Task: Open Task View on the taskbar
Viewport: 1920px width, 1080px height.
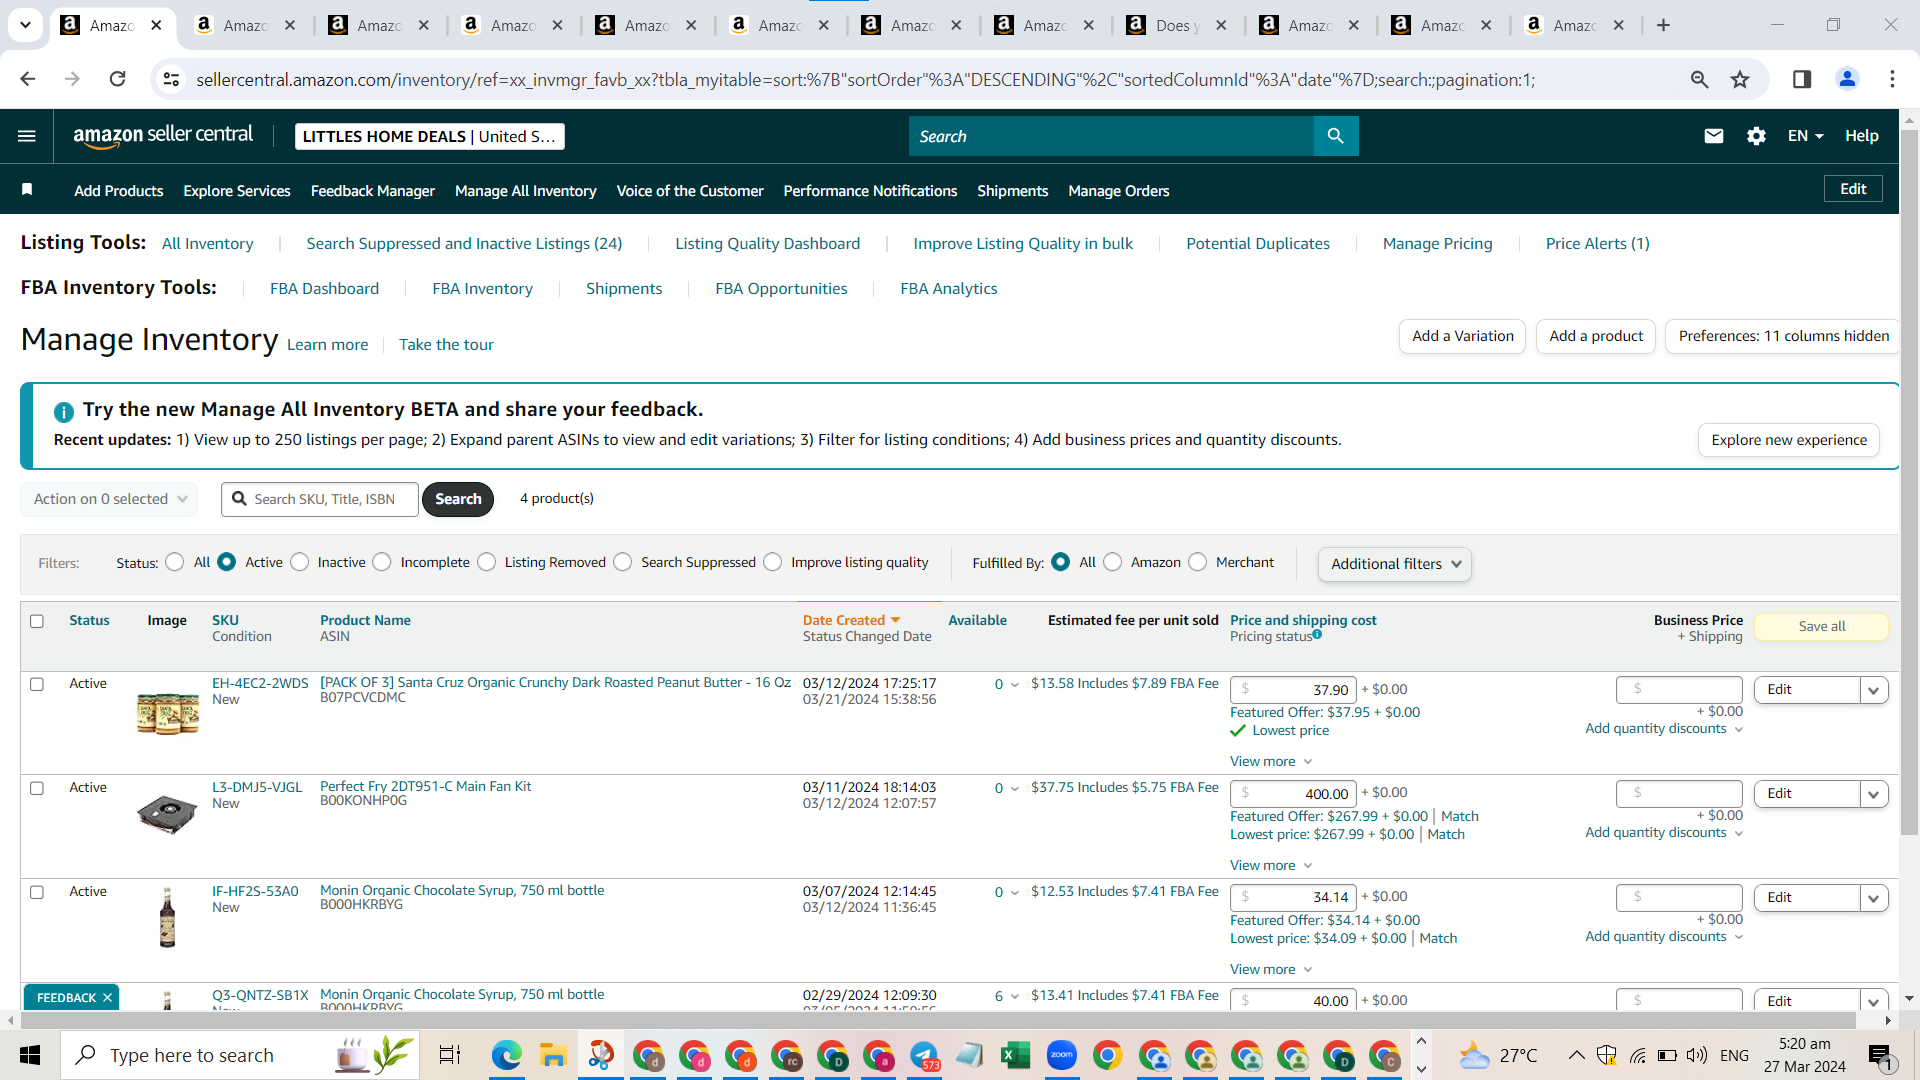Action: [x=450, y=1055]
